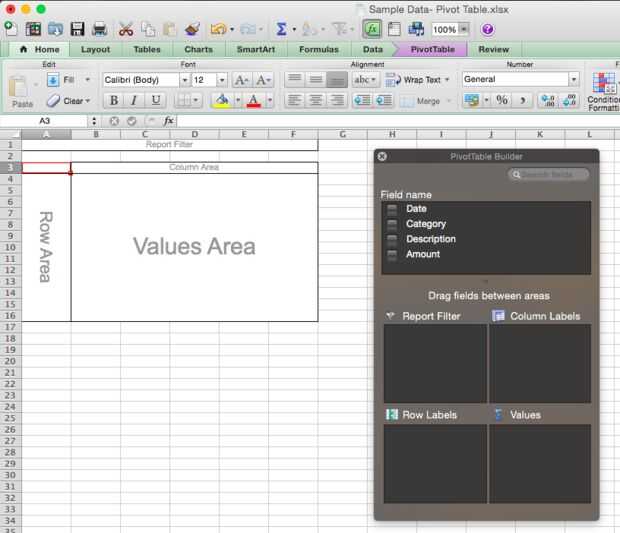Viewport: 620px width, 533px height.
Task: Expand the Wrap Text dropdown arrow
Action: tap(447, 80)
